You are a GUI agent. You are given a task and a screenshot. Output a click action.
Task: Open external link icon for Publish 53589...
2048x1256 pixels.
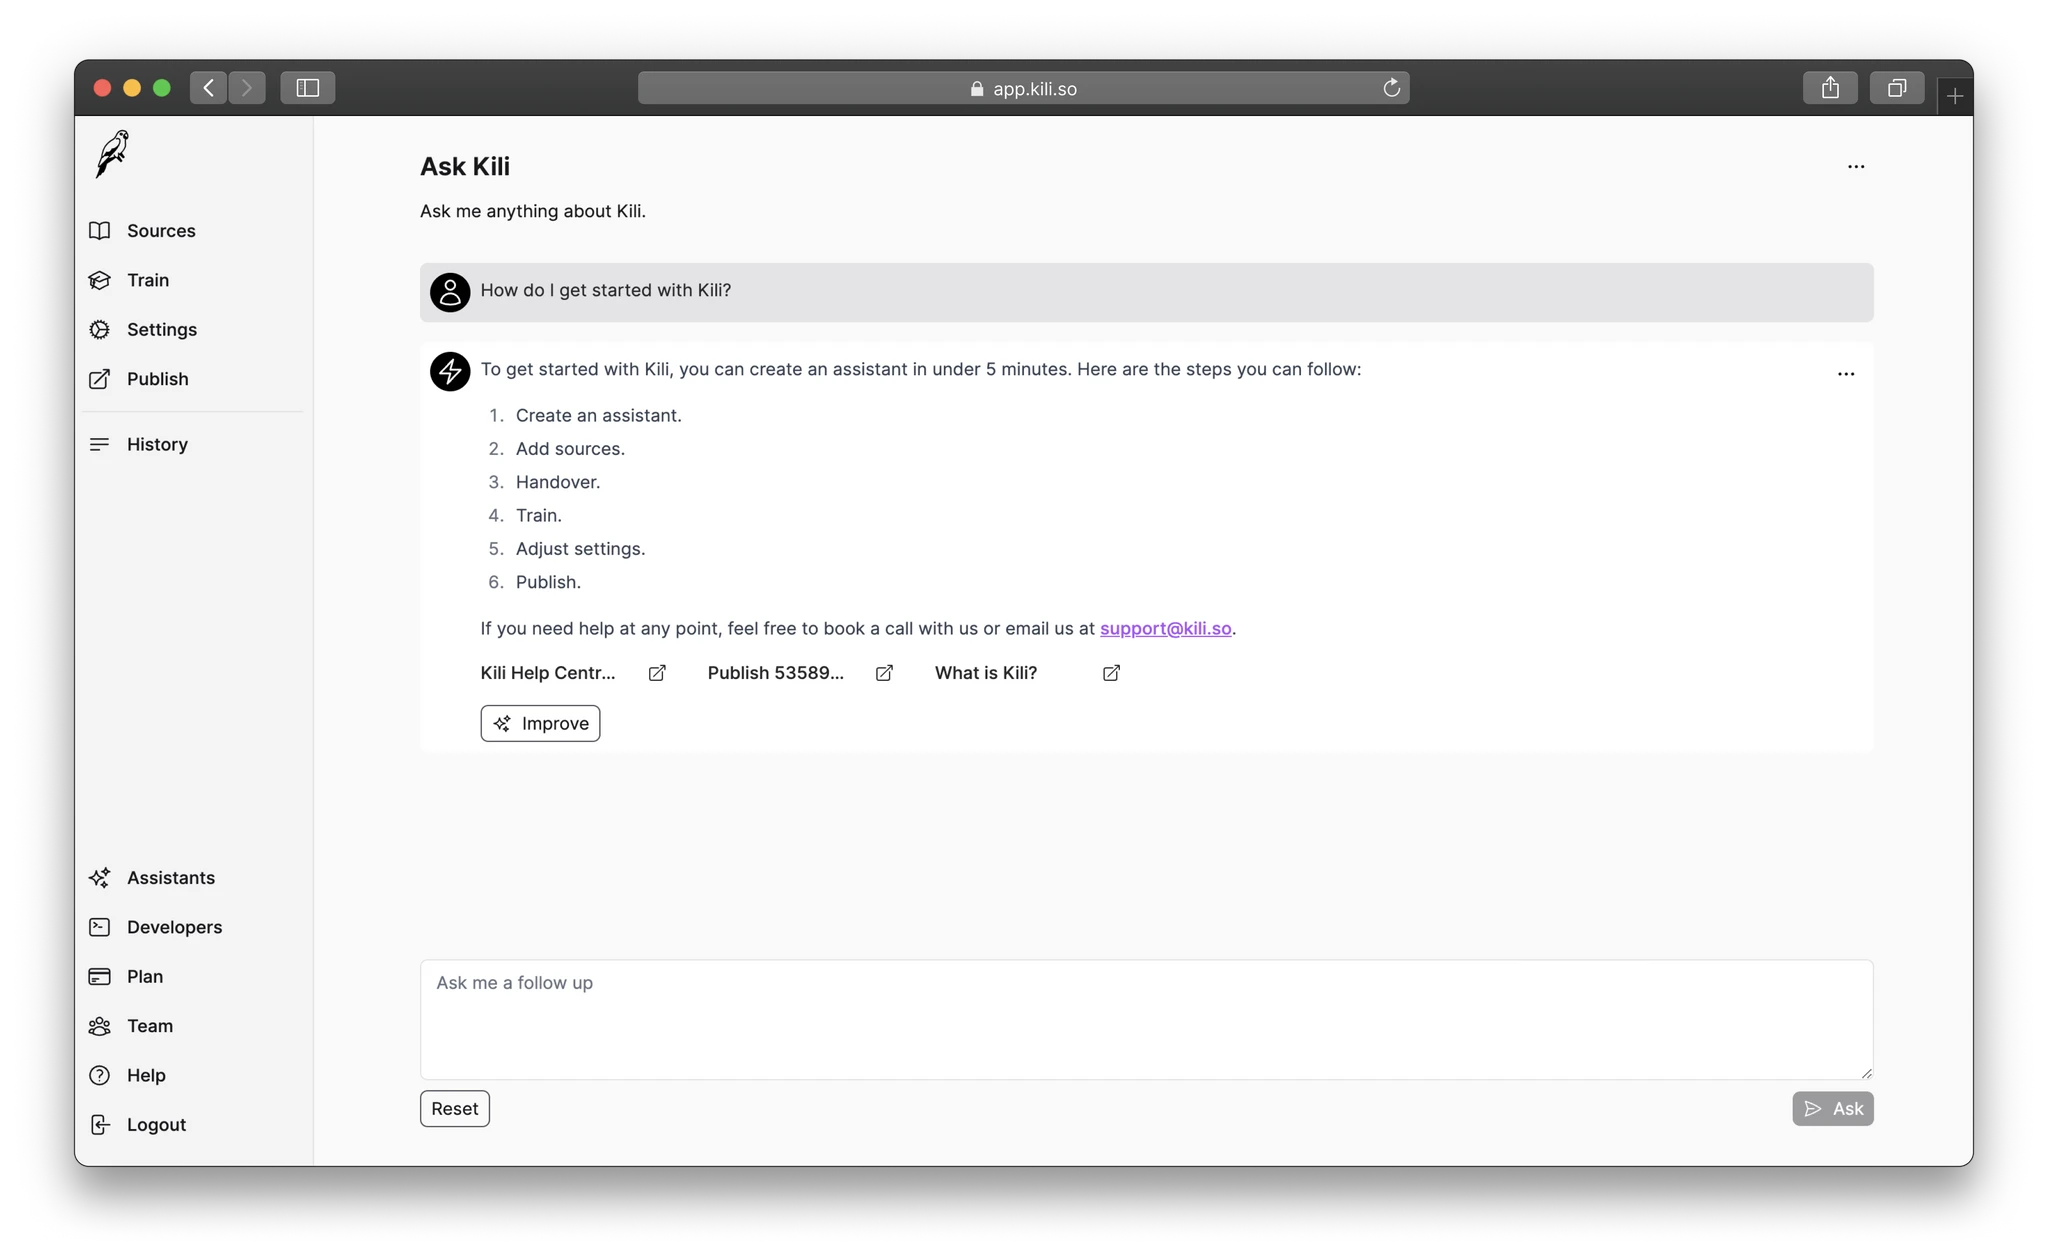884,673
